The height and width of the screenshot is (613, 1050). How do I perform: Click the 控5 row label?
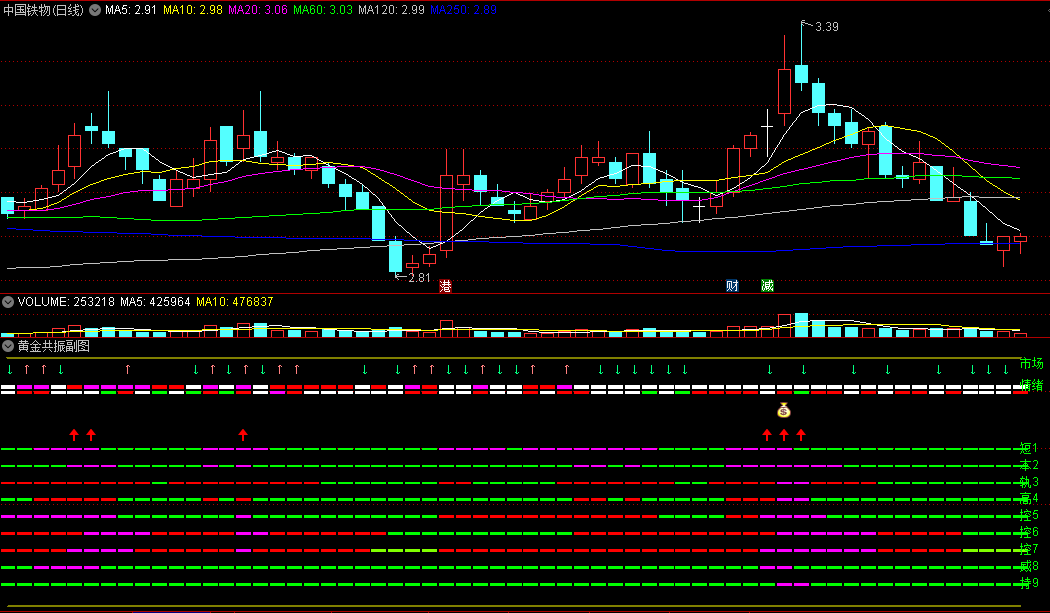(1029, 515)
